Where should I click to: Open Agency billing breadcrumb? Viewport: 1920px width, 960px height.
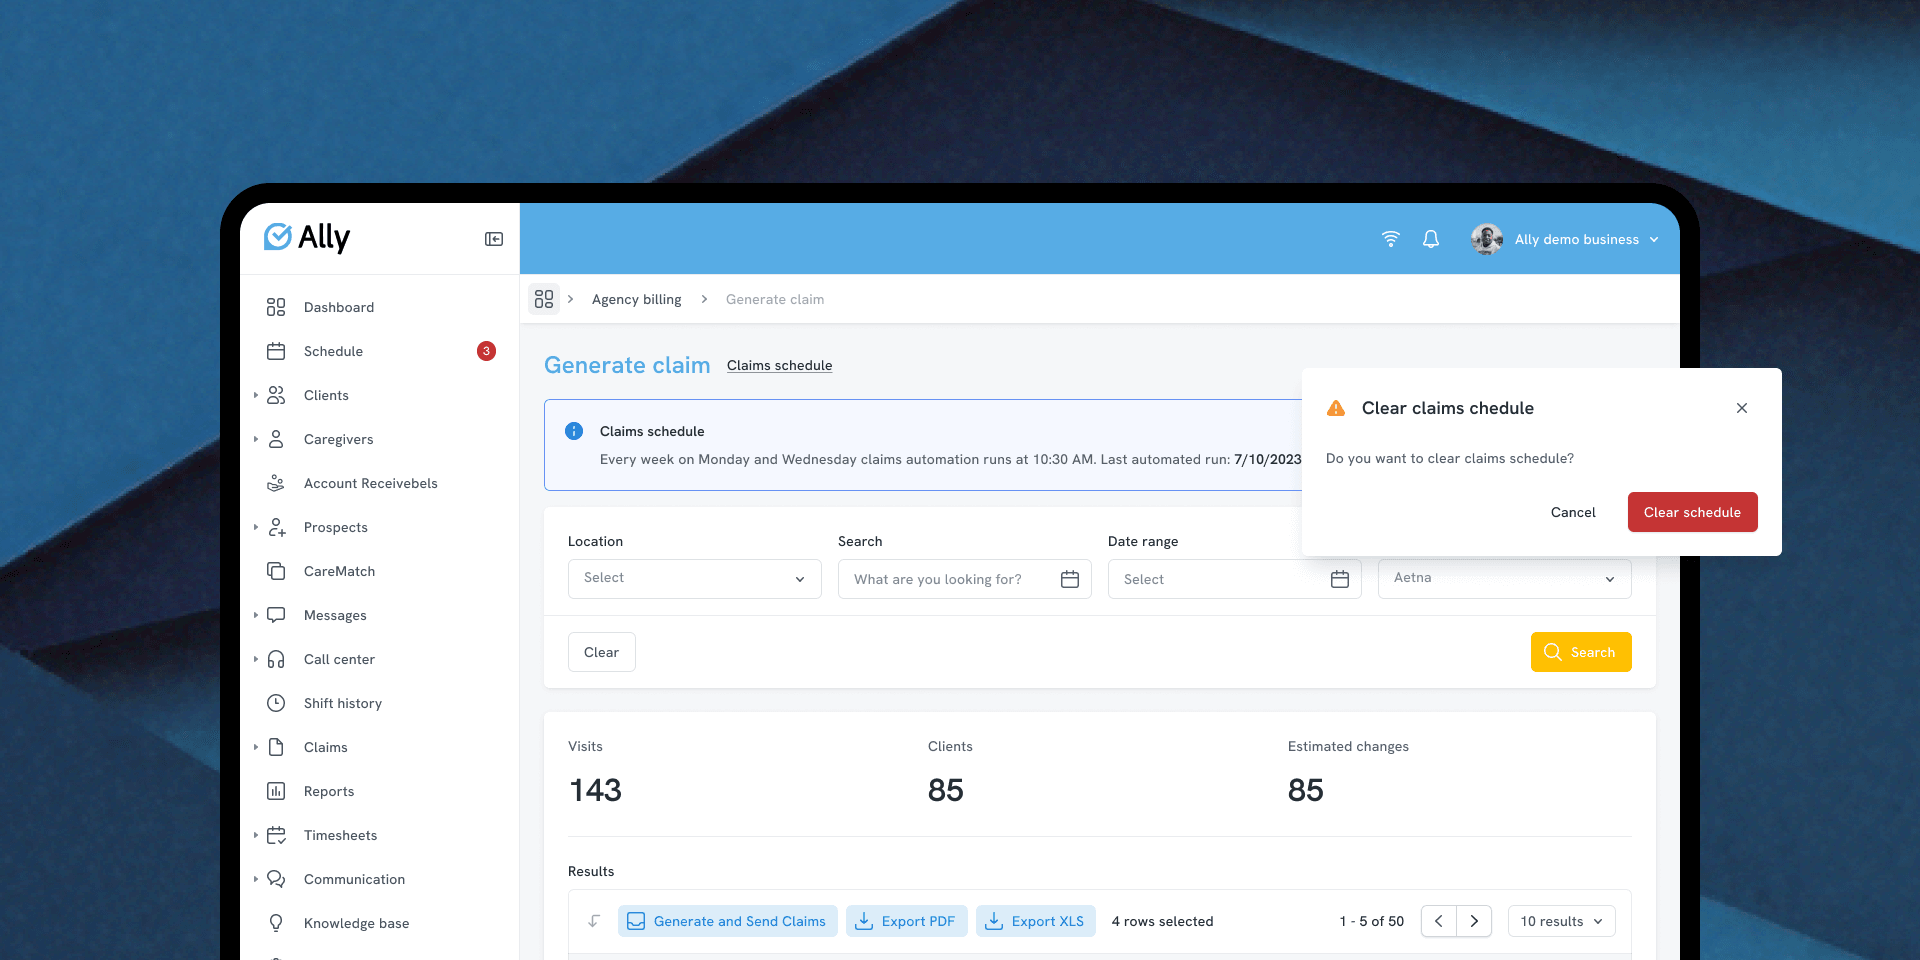tap(636, 299)
